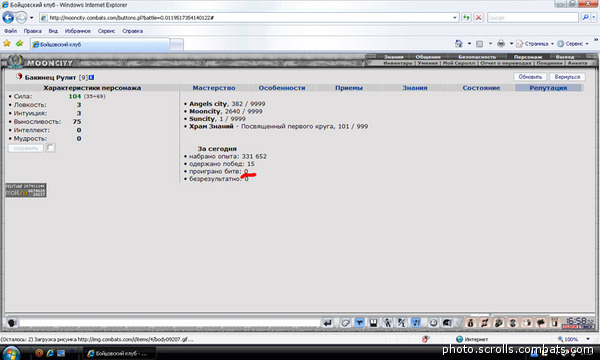This screenshot has height=360, width=600.
Task: Open the Вид menu
Action: pos(53,31)
